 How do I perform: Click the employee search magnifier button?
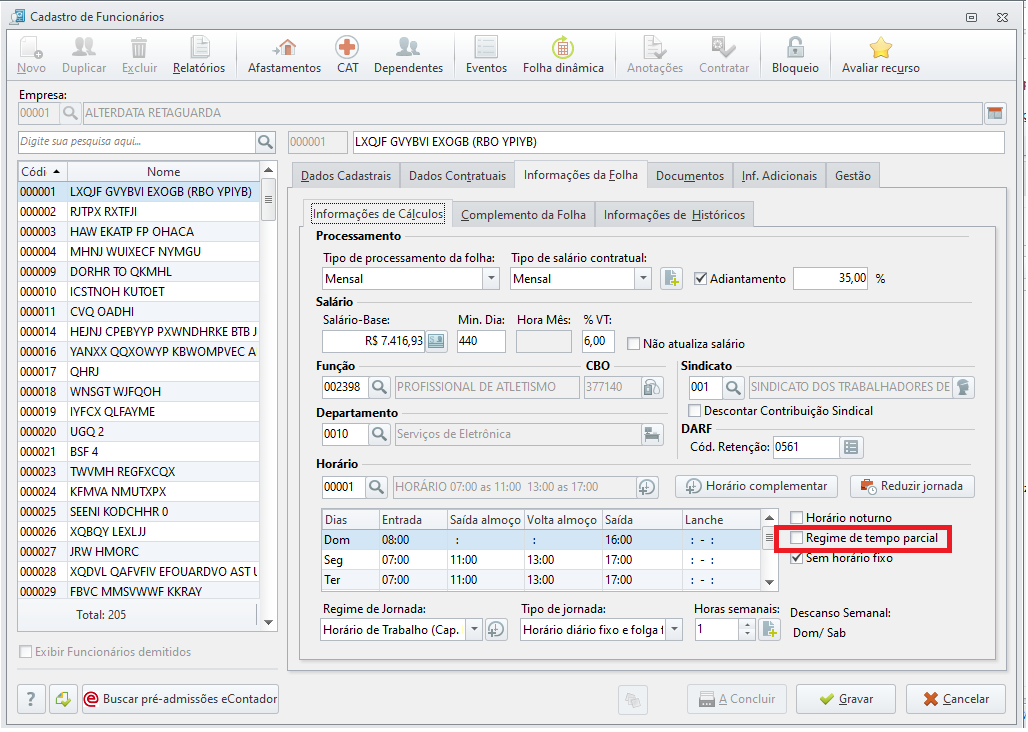pyautogui.click(x=266, y=142)
